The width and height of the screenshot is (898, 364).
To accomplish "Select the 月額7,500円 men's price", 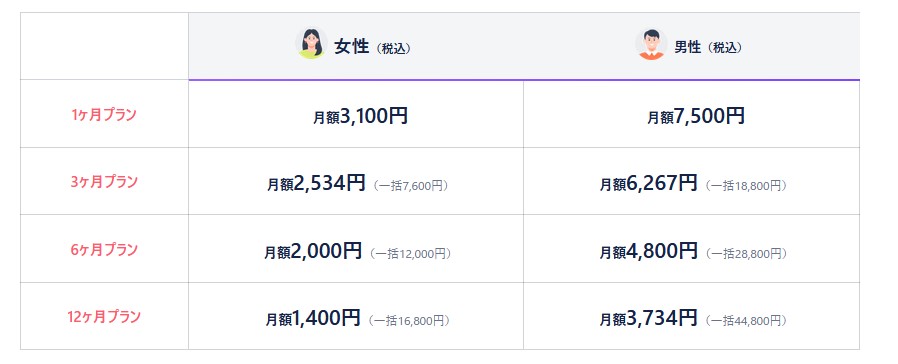I will click(x=696, y=116).
